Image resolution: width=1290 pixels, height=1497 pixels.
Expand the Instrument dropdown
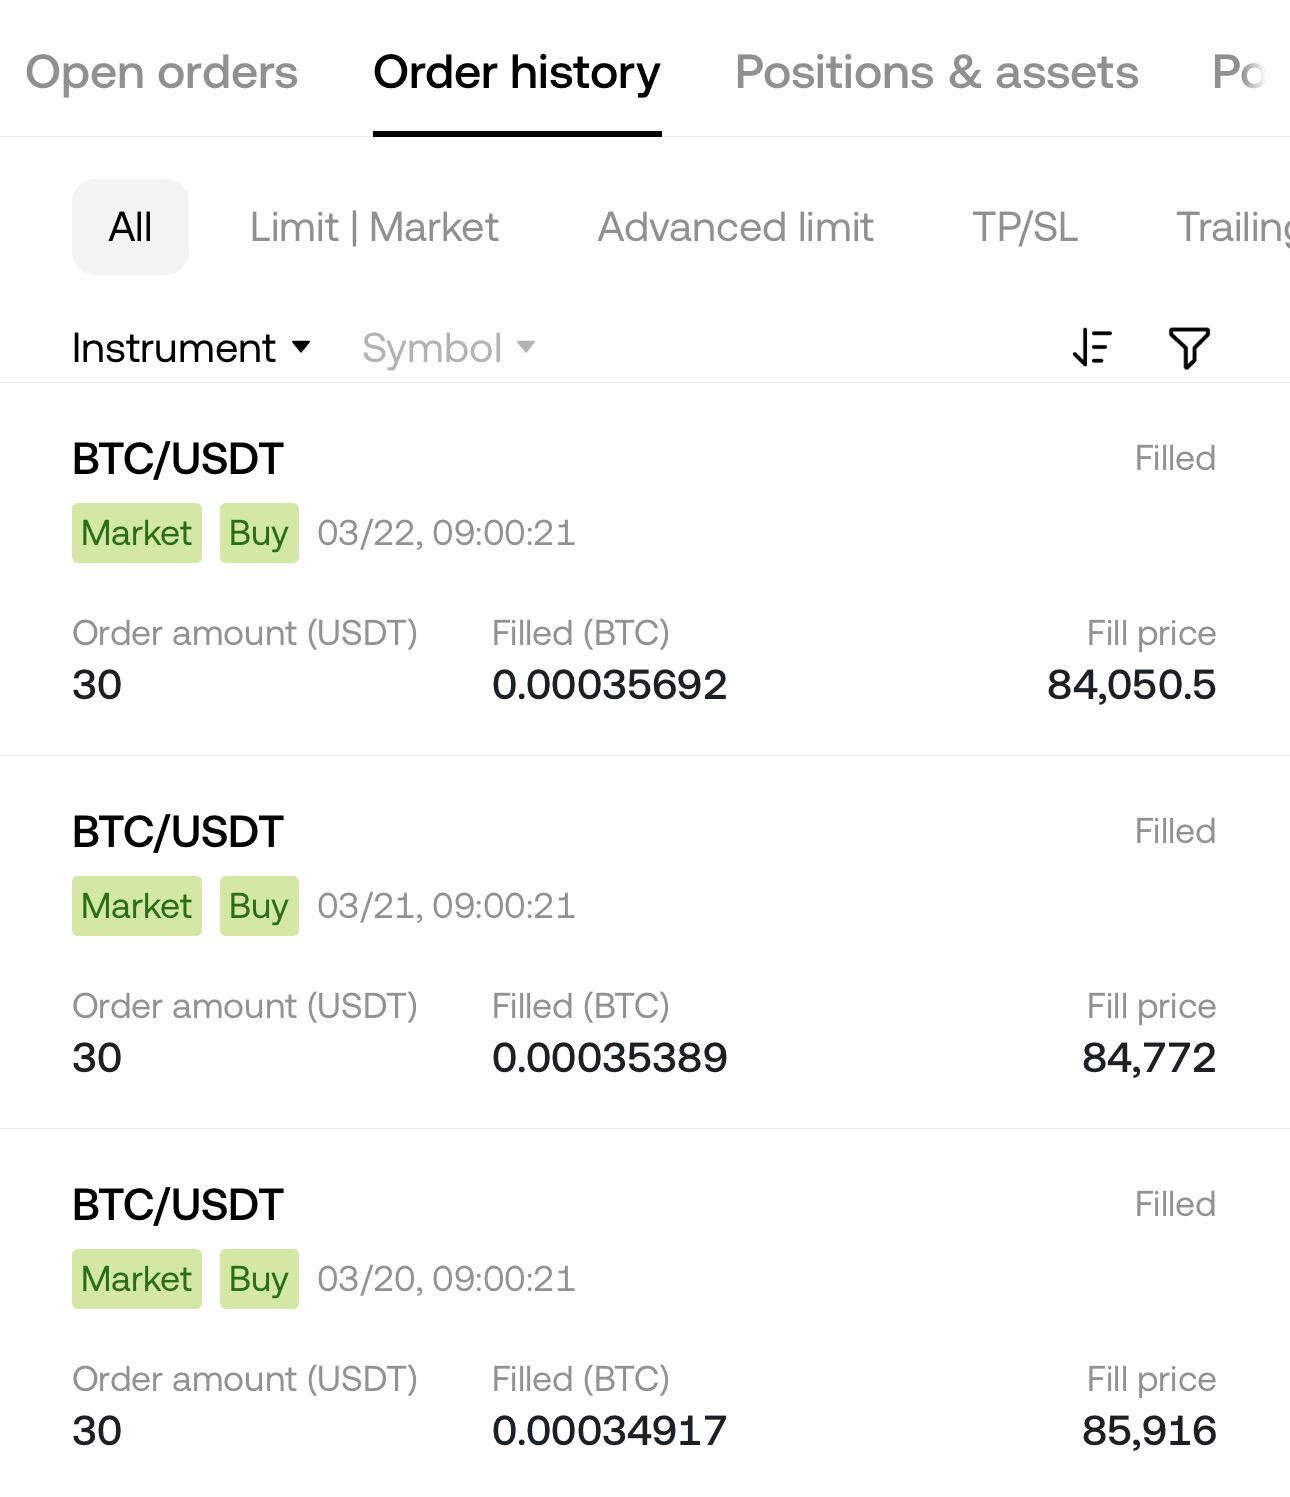tap(191, 348)
